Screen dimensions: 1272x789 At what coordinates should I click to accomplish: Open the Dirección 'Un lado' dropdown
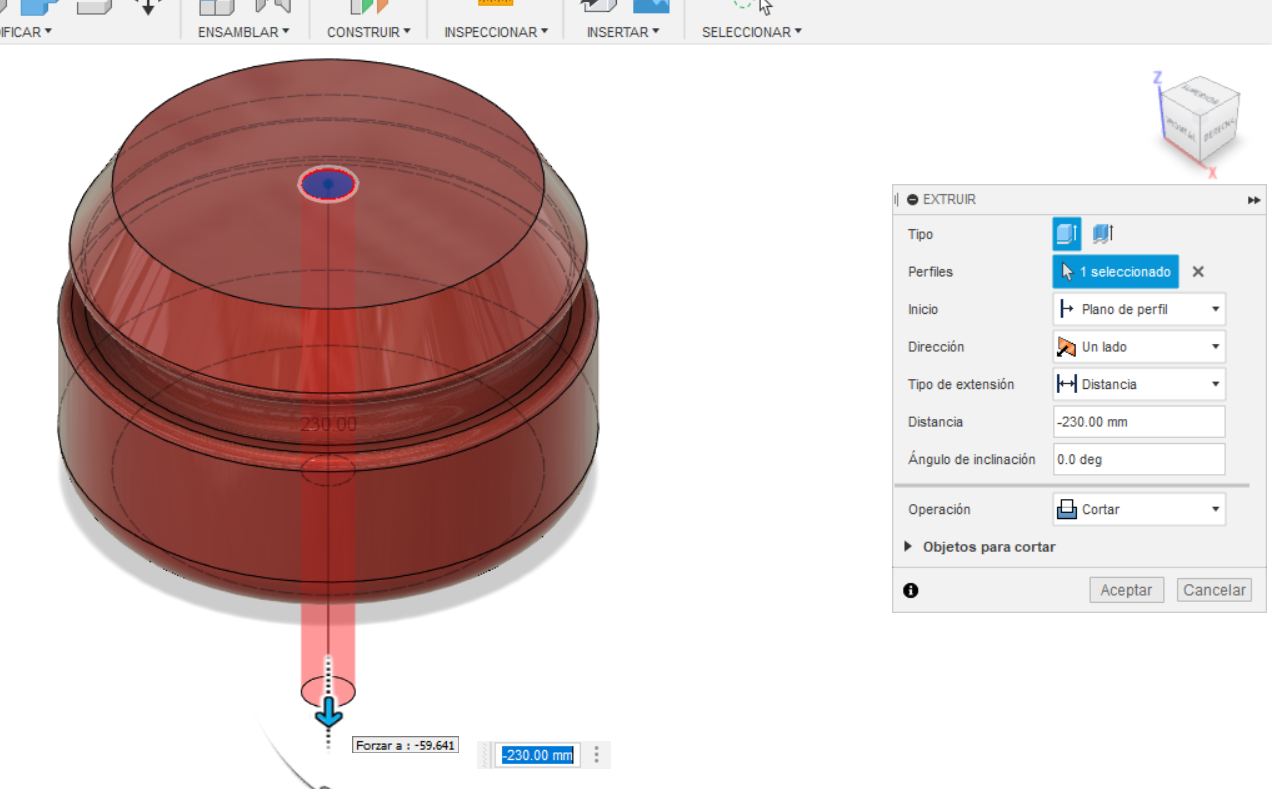pyautogui.click(x=1139, y=347)
